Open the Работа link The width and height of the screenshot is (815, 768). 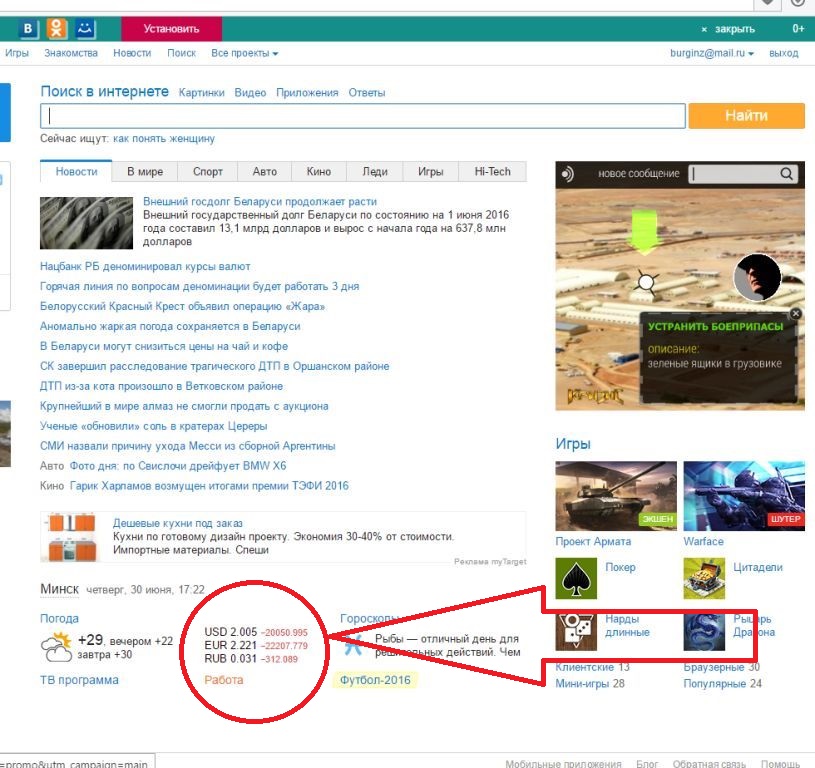(224, 680)
